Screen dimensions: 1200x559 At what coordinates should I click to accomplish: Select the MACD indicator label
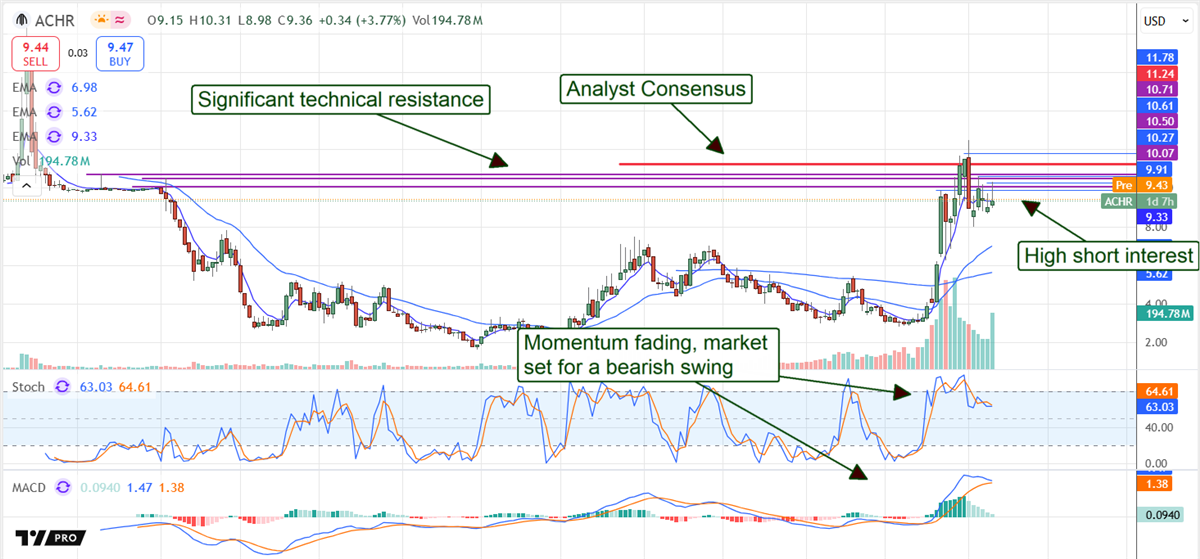28,487
